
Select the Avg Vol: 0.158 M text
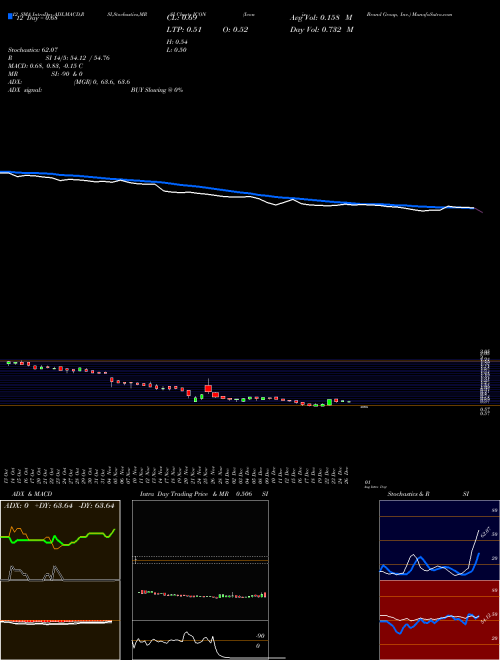321,18
